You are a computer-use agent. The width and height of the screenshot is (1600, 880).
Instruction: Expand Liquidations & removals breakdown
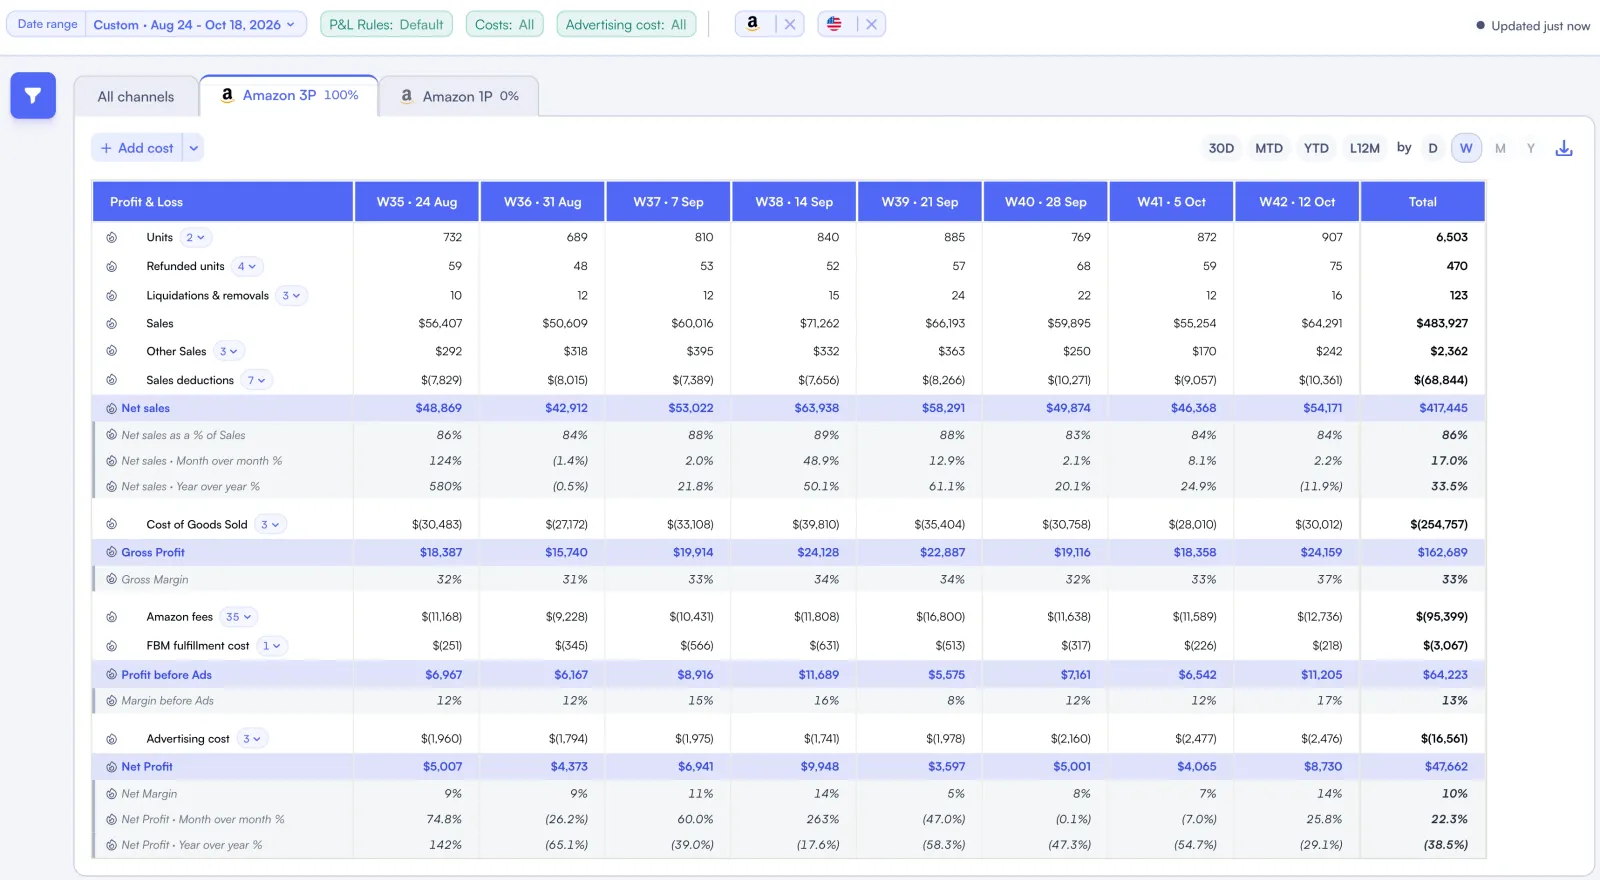point(291,296)
